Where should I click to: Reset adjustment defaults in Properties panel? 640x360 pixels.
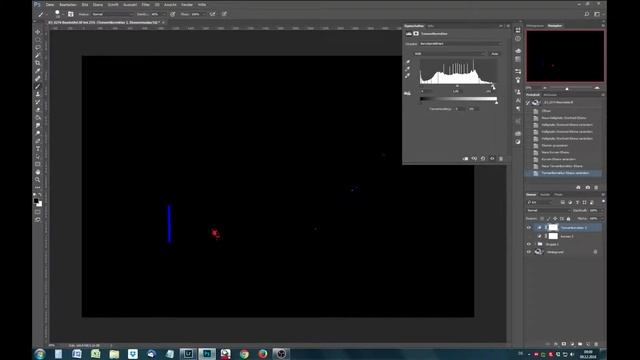(483, 158)
